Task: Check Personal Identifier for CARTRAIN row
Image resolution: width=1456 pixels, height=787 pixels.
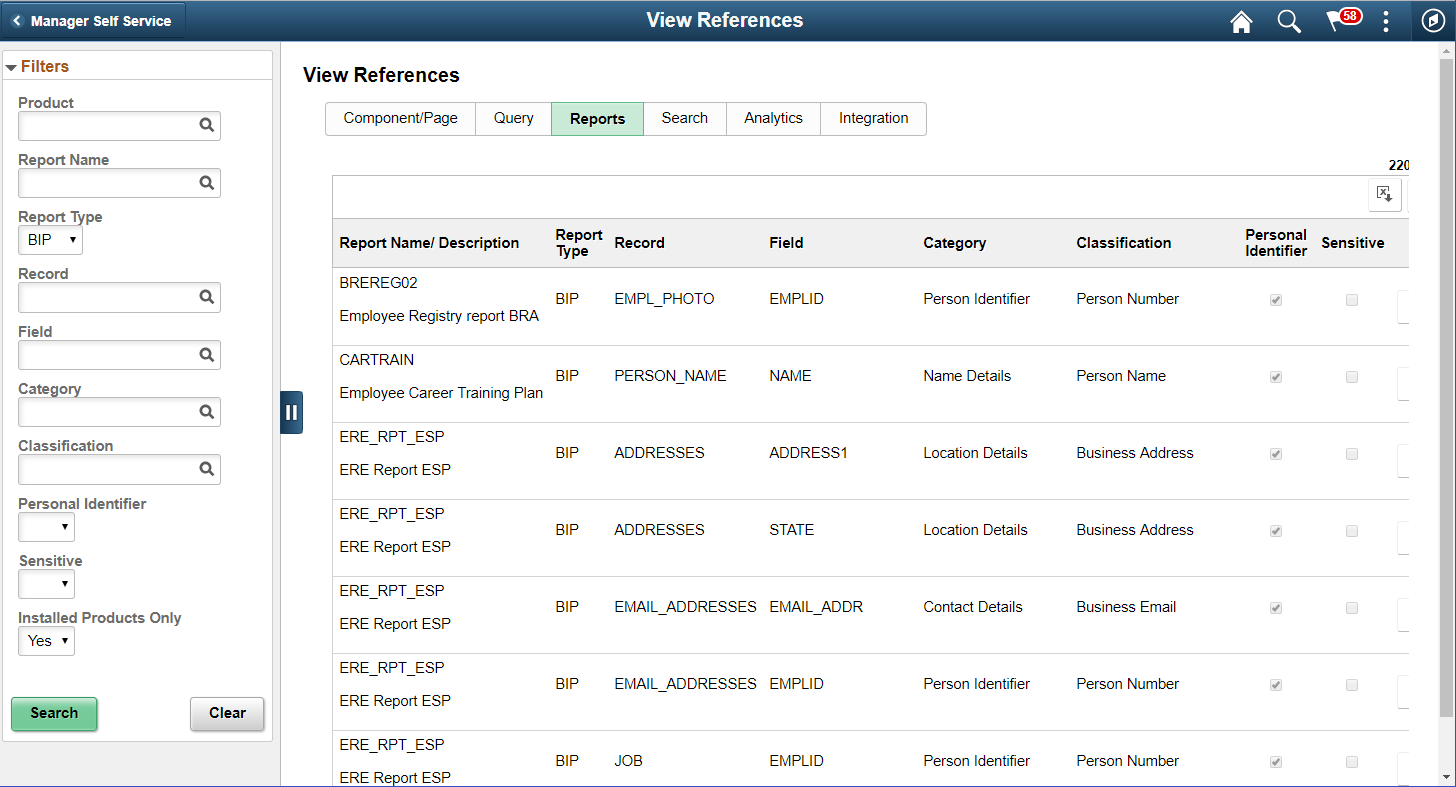Action: coord(1275,377)
